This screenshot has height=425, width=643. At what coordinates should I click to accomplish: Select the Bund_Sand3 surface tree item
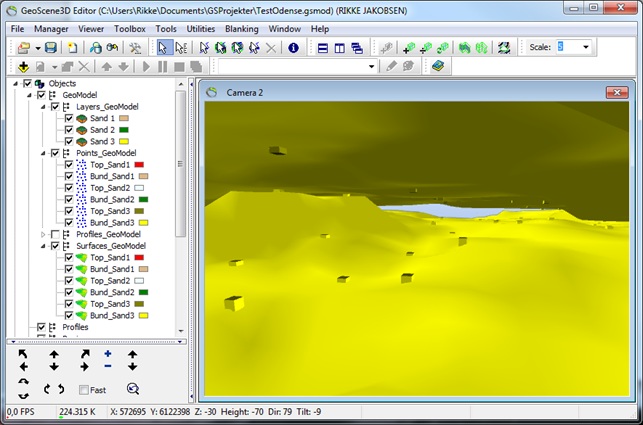[x=112, y=315]
